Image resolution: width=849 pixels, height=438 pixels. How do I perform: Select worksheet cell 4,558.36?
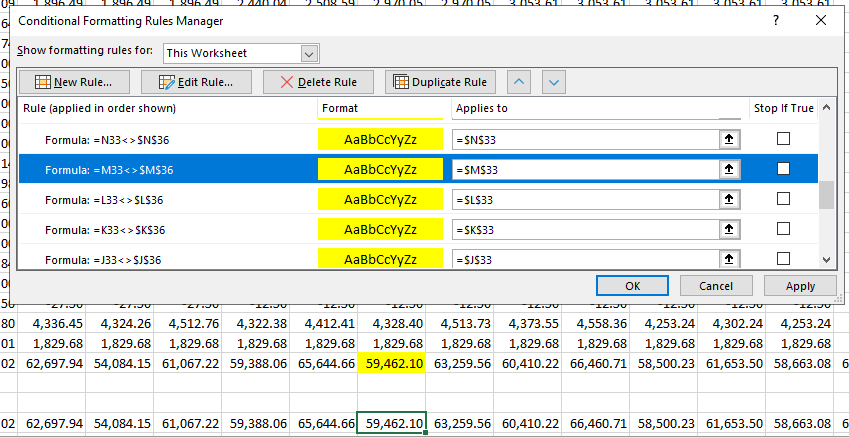[596, 324]
